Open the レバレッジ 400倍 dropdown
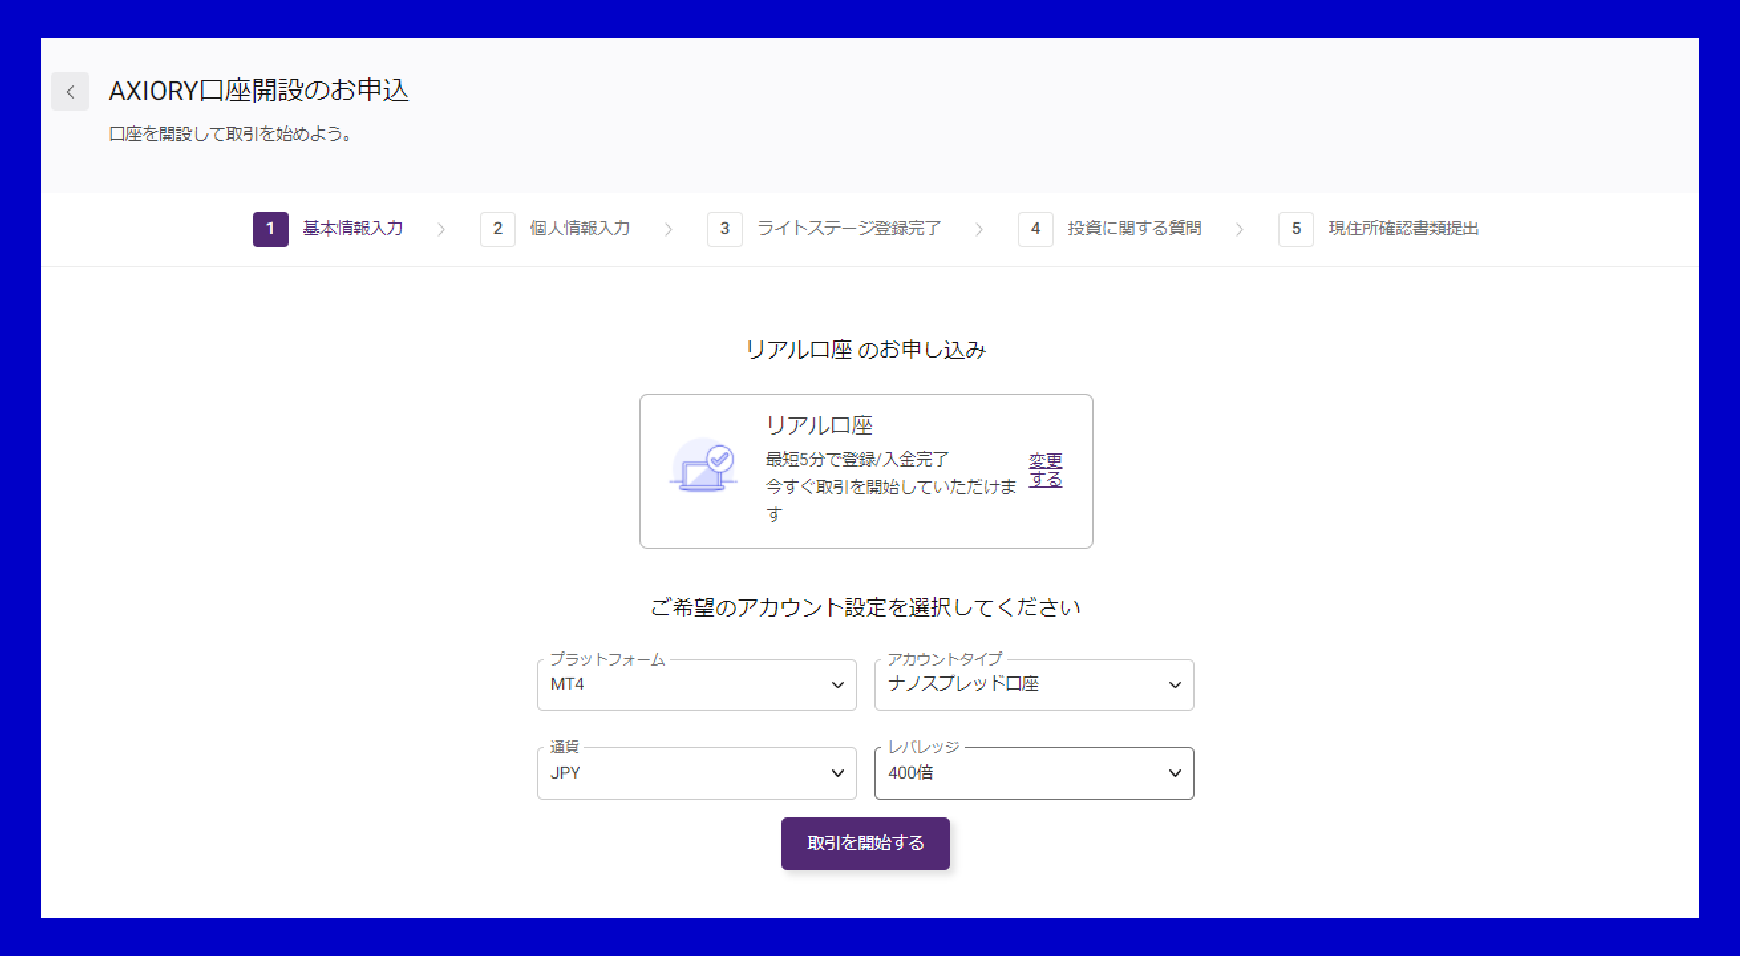 1034,773
